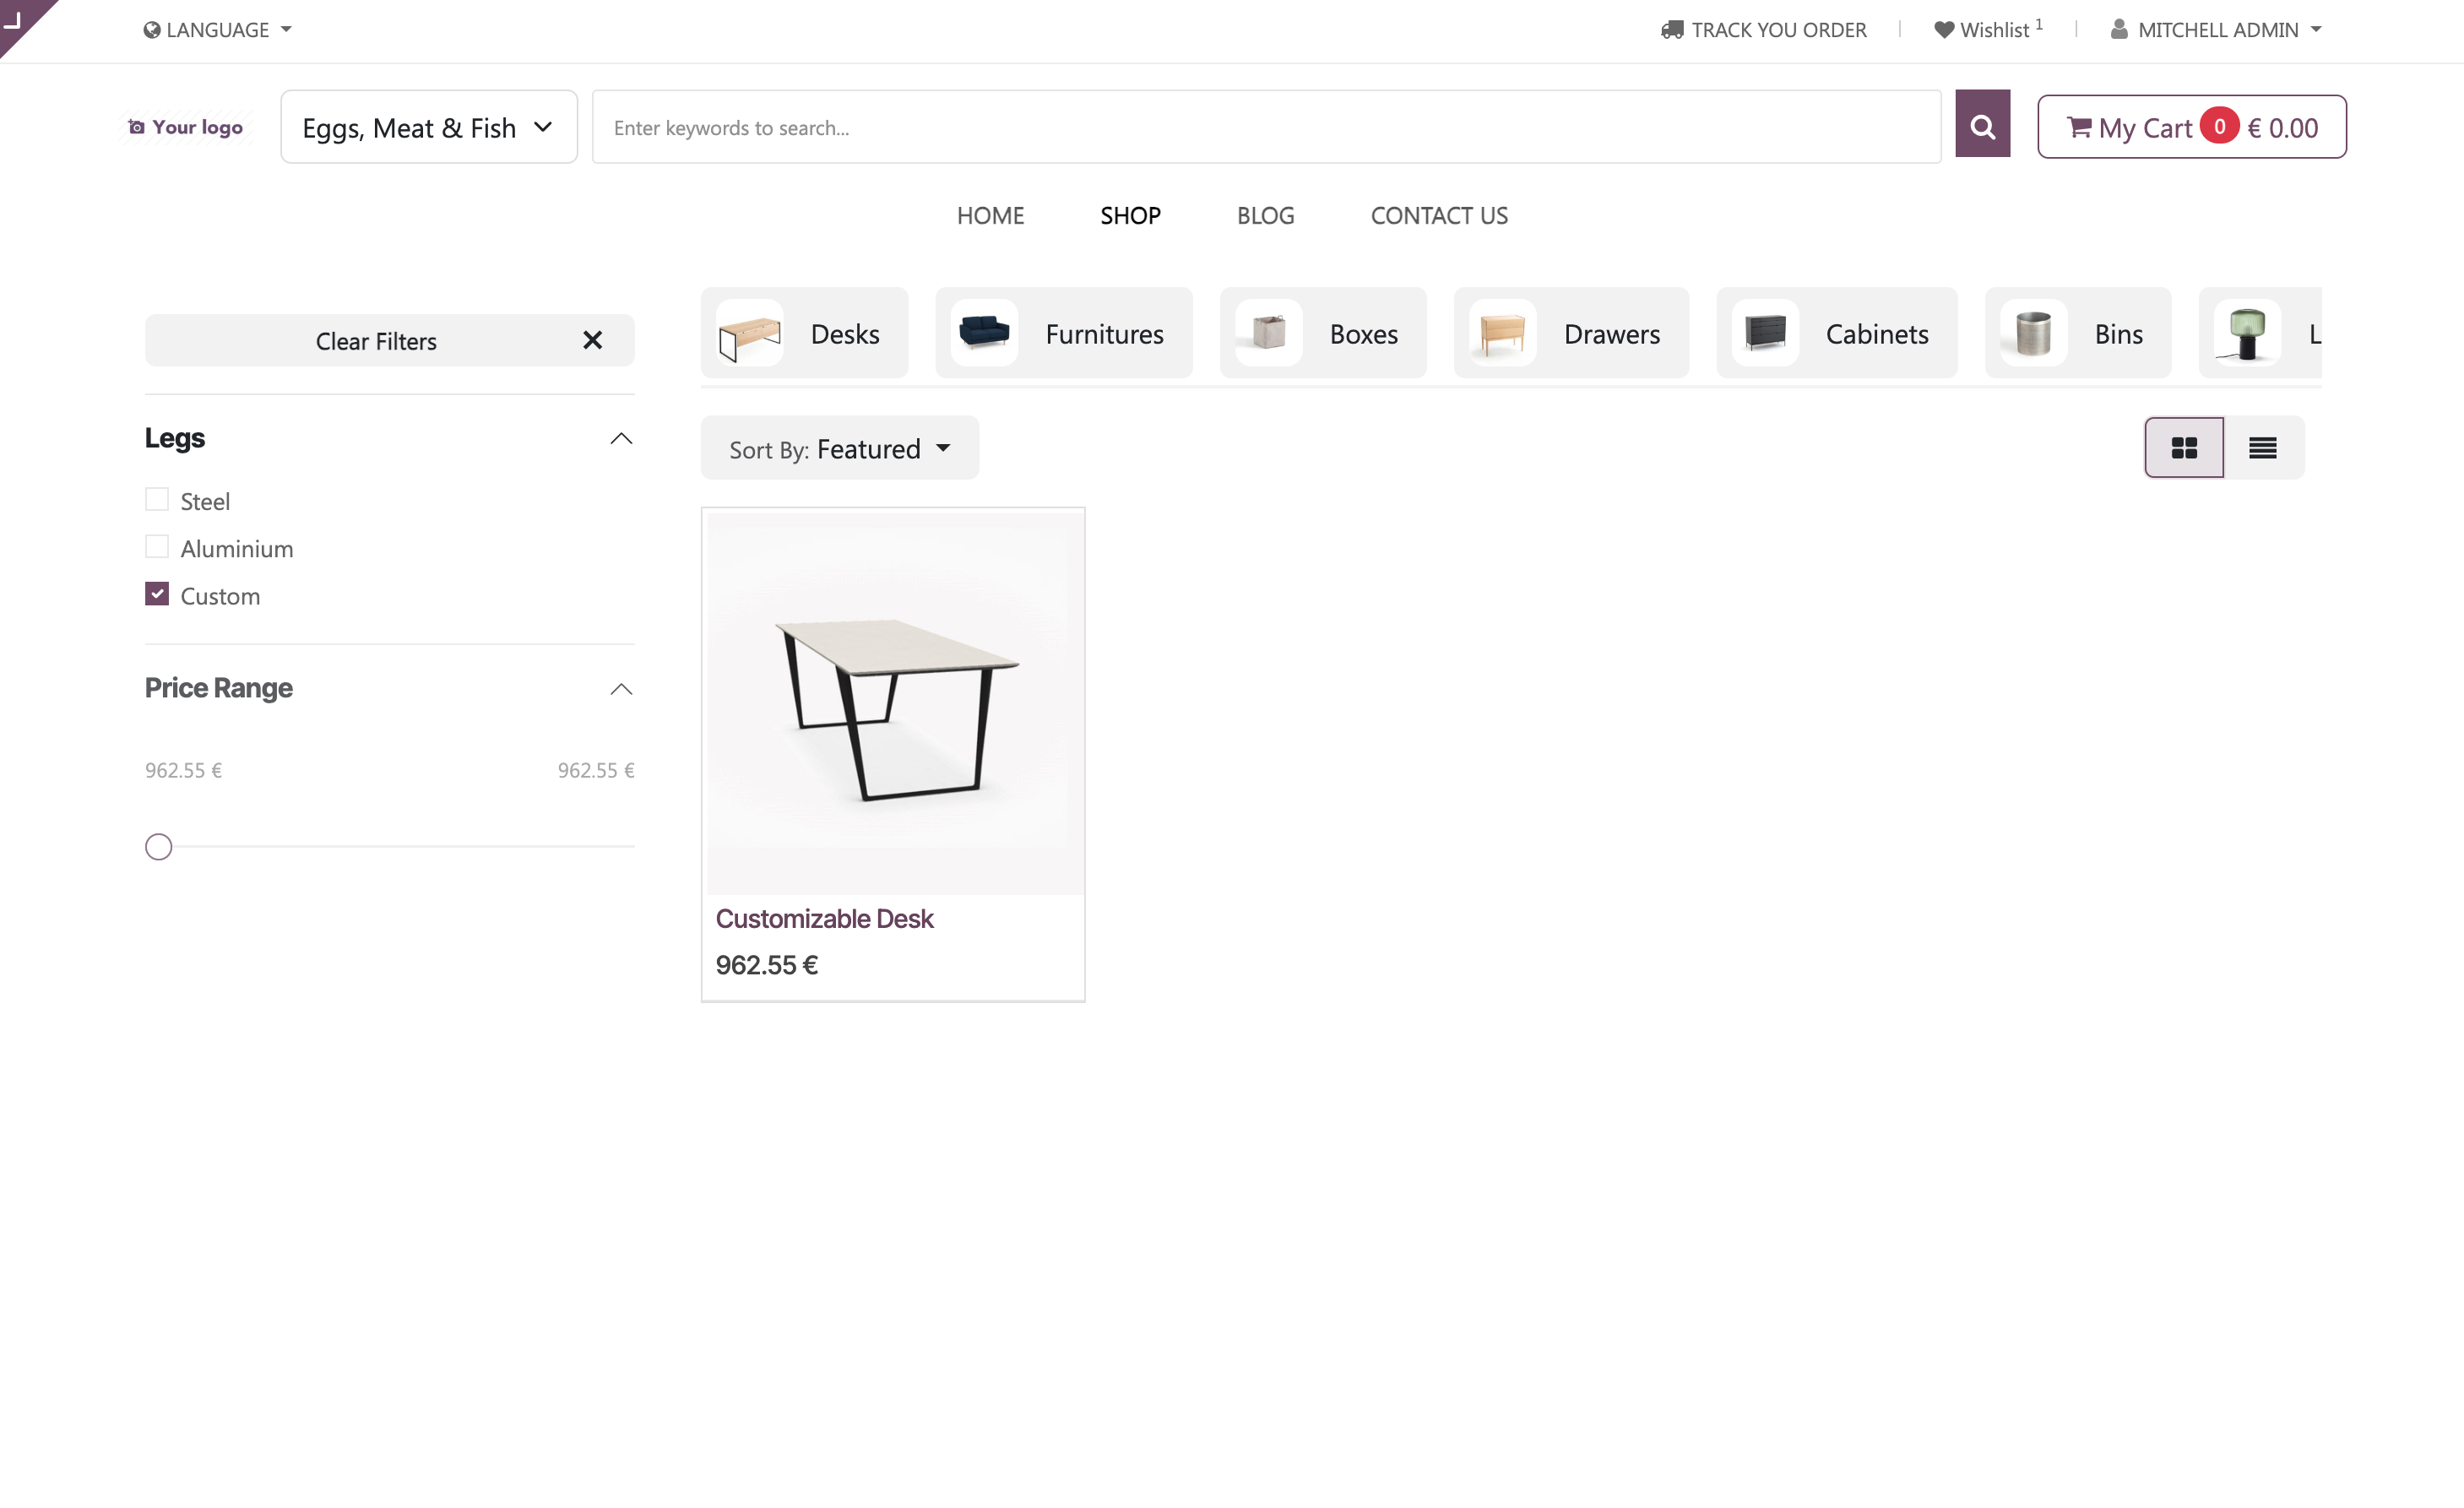Open the Eggs, Meat & Fish category dropdown
Screen dimensions: 2464x1508
[429, 127]
